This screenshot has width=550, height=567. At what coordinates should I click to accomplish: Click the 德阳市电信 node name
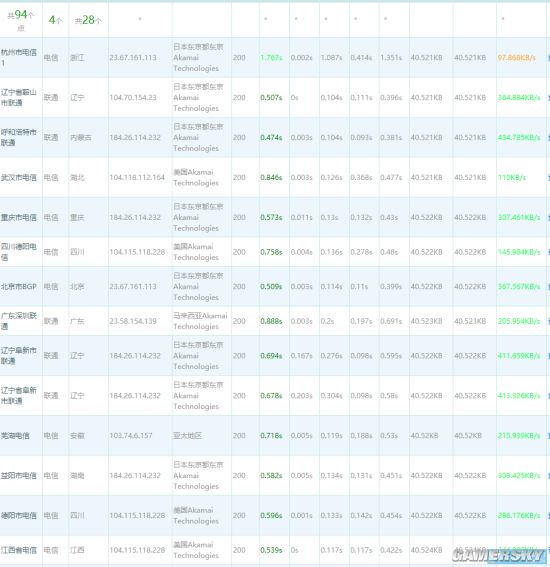tap(19, 516)
